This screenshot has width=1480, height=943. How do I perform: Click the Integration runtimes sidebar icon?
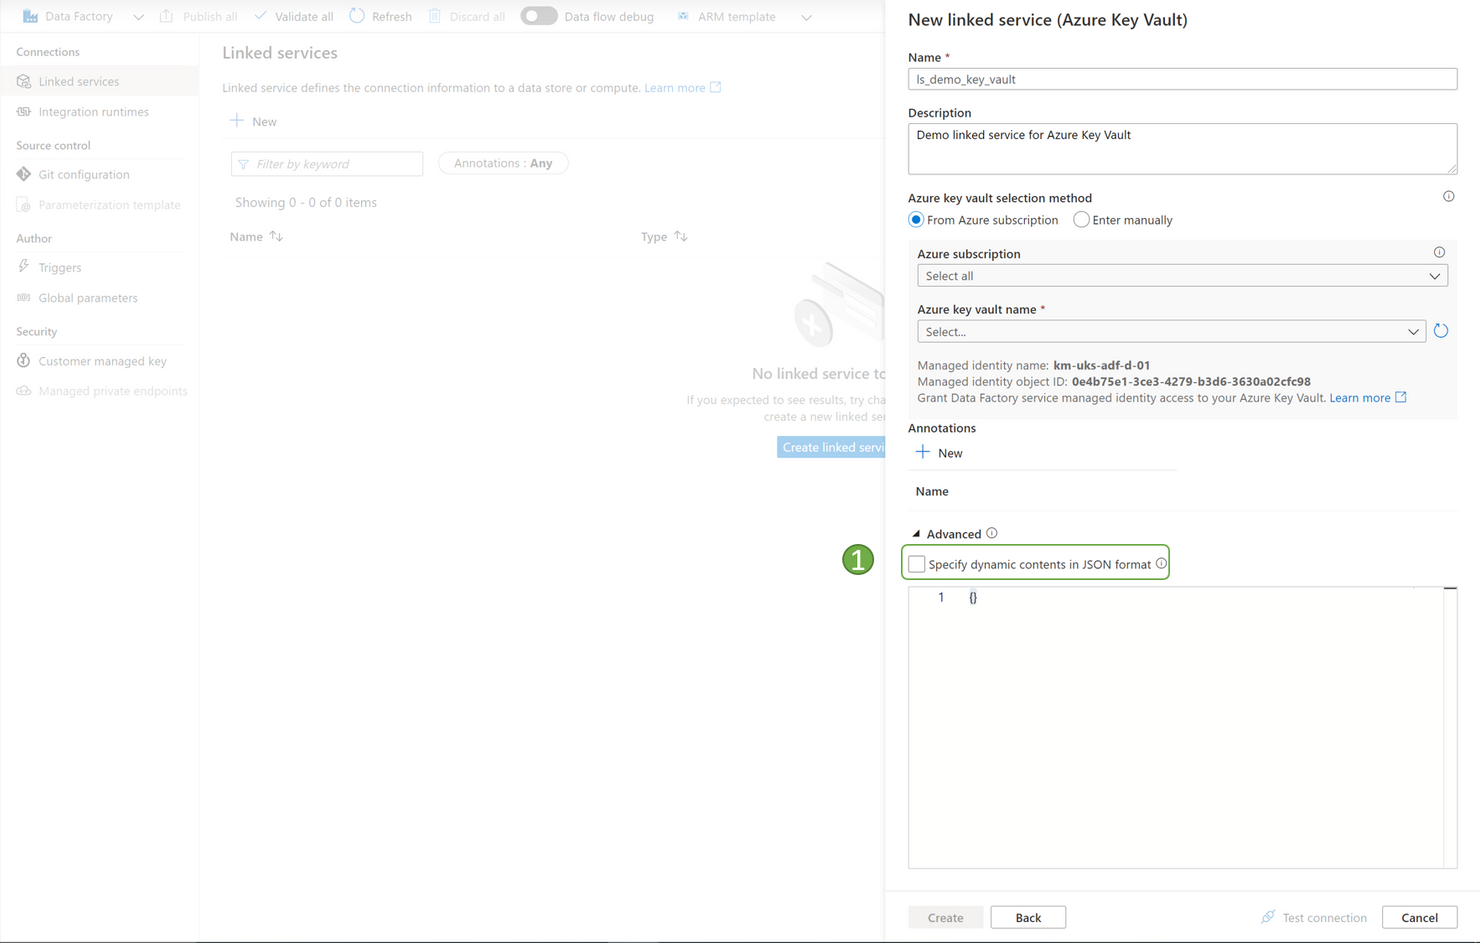tap(24, 112)
